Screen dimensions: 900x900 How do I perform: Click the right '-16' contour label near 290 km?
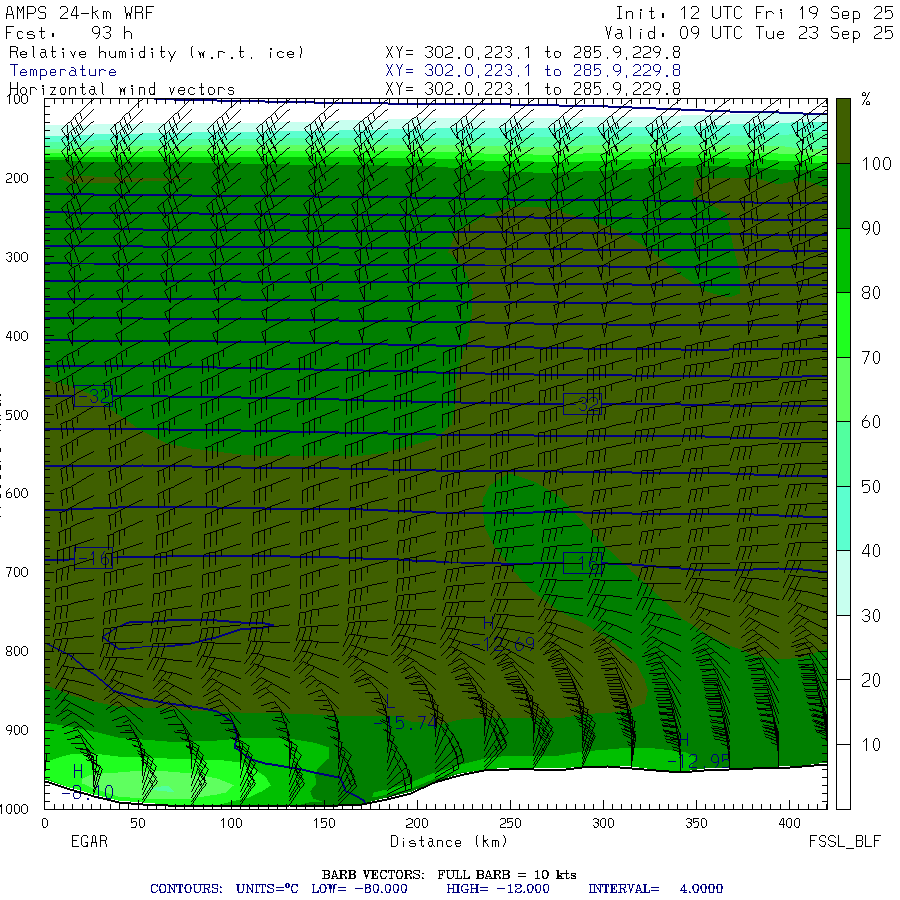pos(583,564)
